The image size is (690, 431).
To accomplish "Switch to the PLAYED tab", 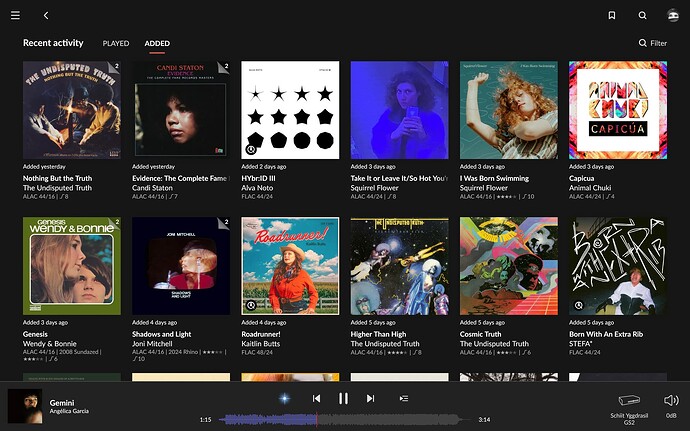I will tap(116, 43).
